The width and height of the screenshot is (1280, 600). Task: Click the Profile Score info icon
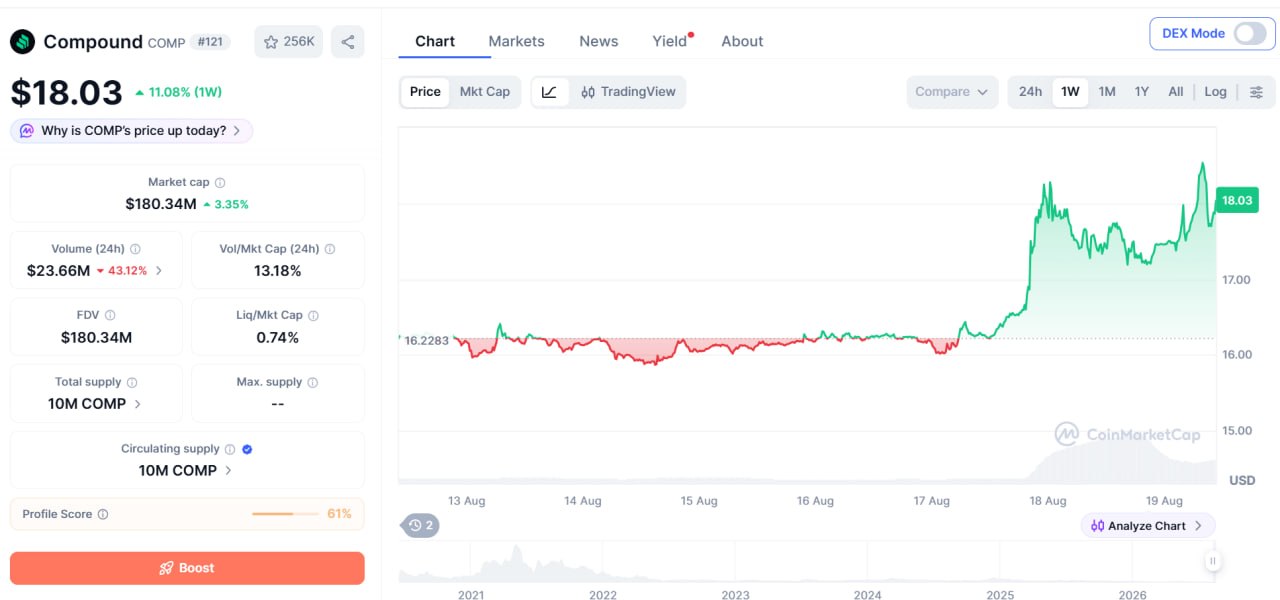tap(103, 514)
